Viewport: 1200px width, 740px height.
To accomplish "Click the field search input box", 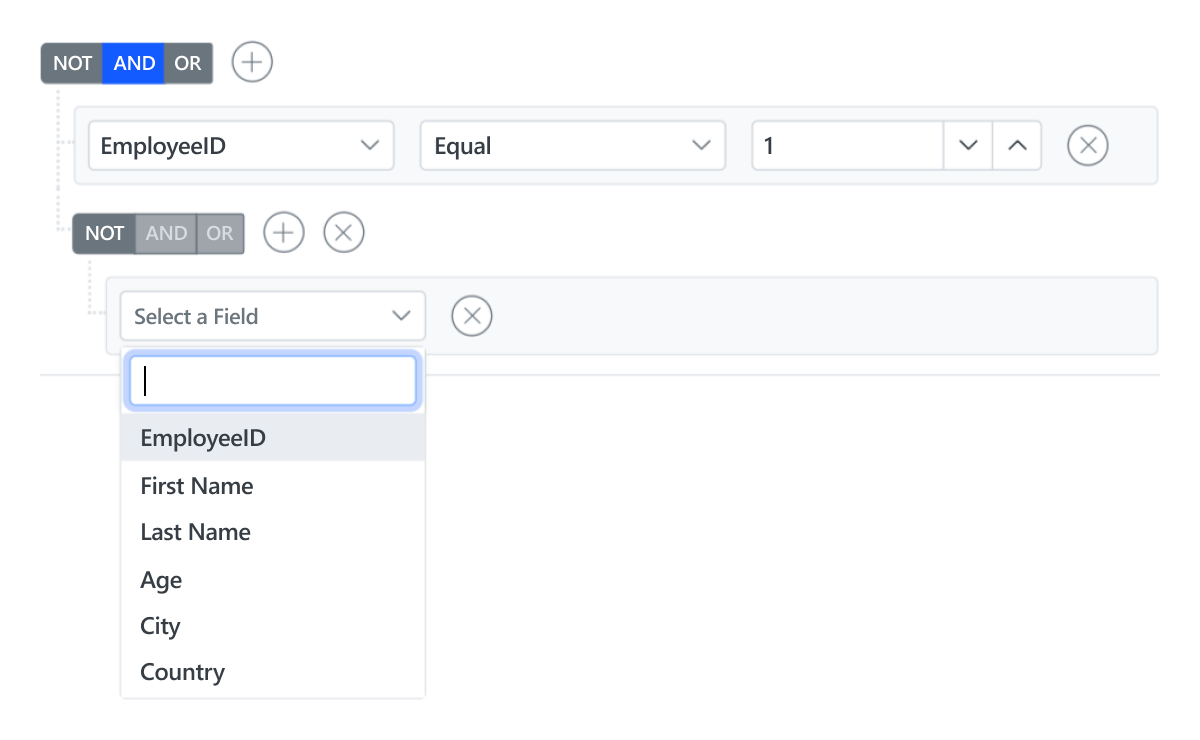I will pyautogui.click(x=272, y=380).
